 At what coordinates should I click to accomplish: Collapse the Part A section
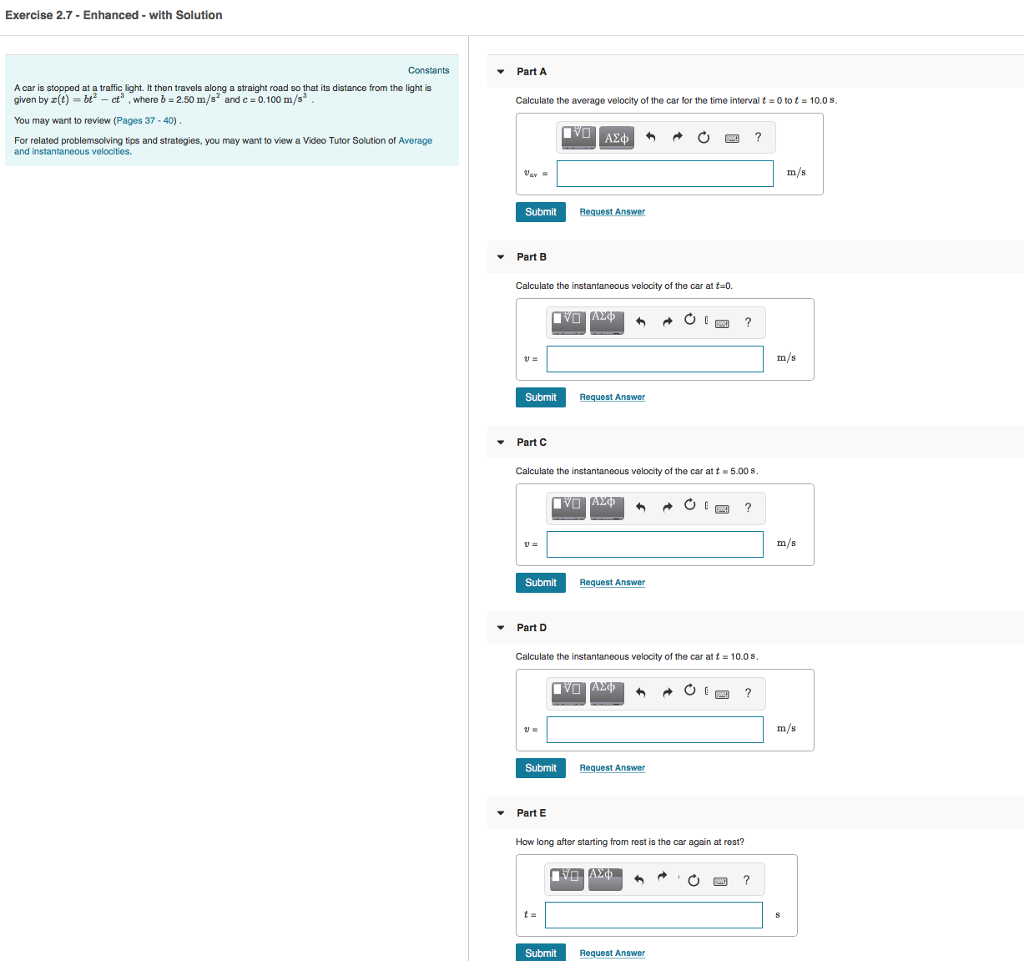click(x=500, y=71)
